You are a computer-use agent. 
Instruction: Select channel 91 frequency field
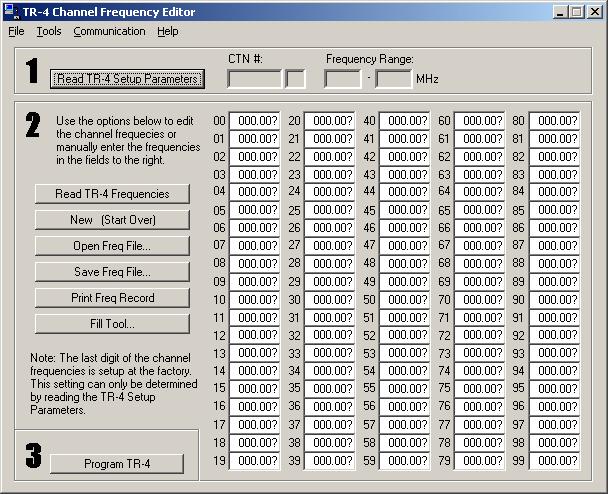[x=554, y=318]
